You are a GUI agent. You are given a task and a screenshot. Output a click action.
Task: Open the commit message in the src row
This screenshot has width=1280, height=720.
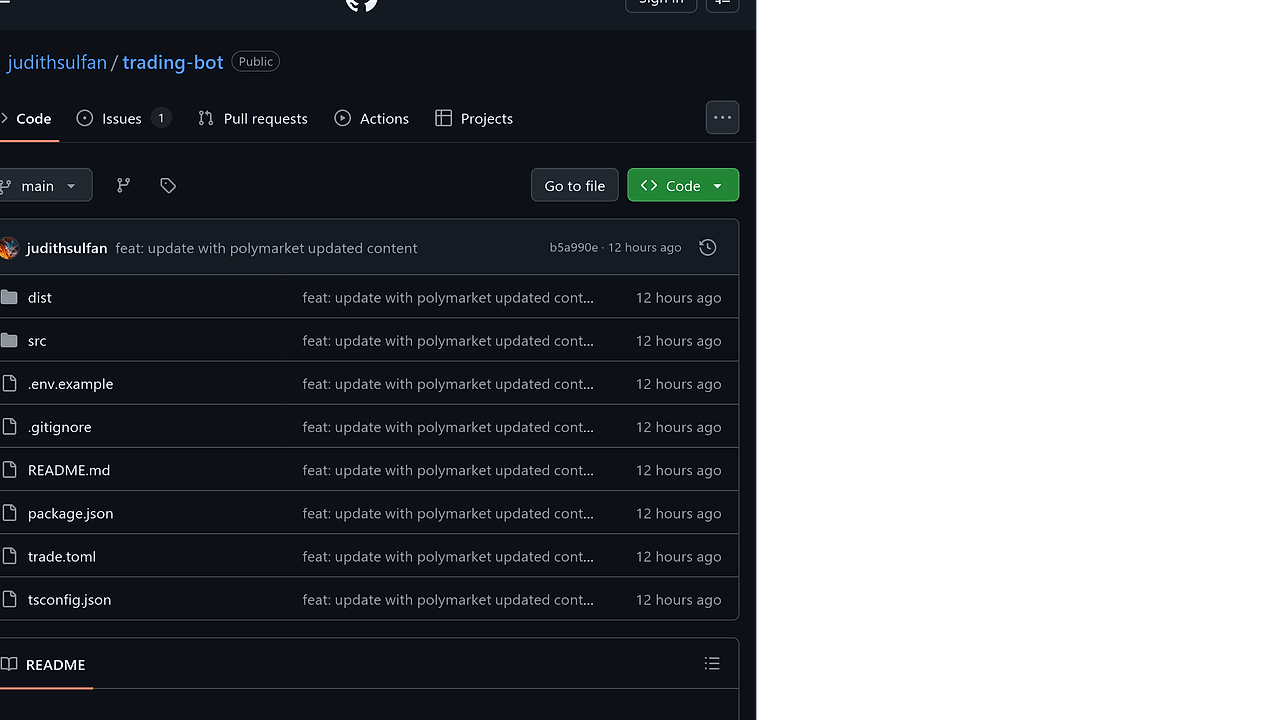coord(448,340)
